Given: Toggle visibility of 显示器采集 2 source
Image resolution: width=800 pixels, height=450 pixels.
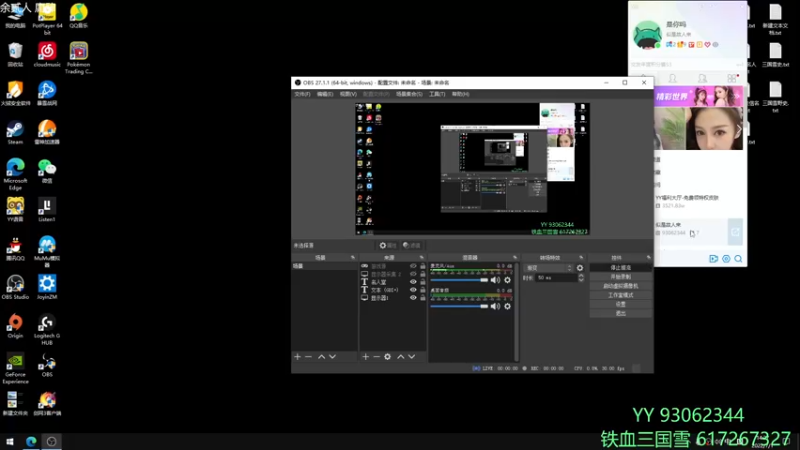Looking at the screenshot, I should click(x=413, y=274).
